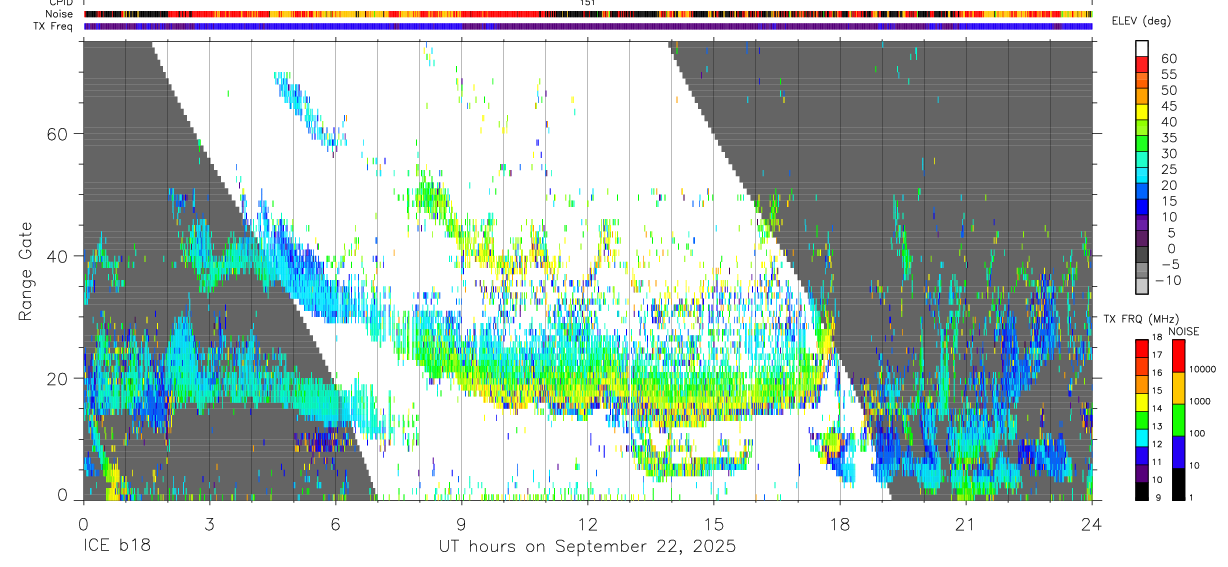Select the '17' label on TX frequency legend
The image size is (1228, 567).
[x=1156, y=355]
